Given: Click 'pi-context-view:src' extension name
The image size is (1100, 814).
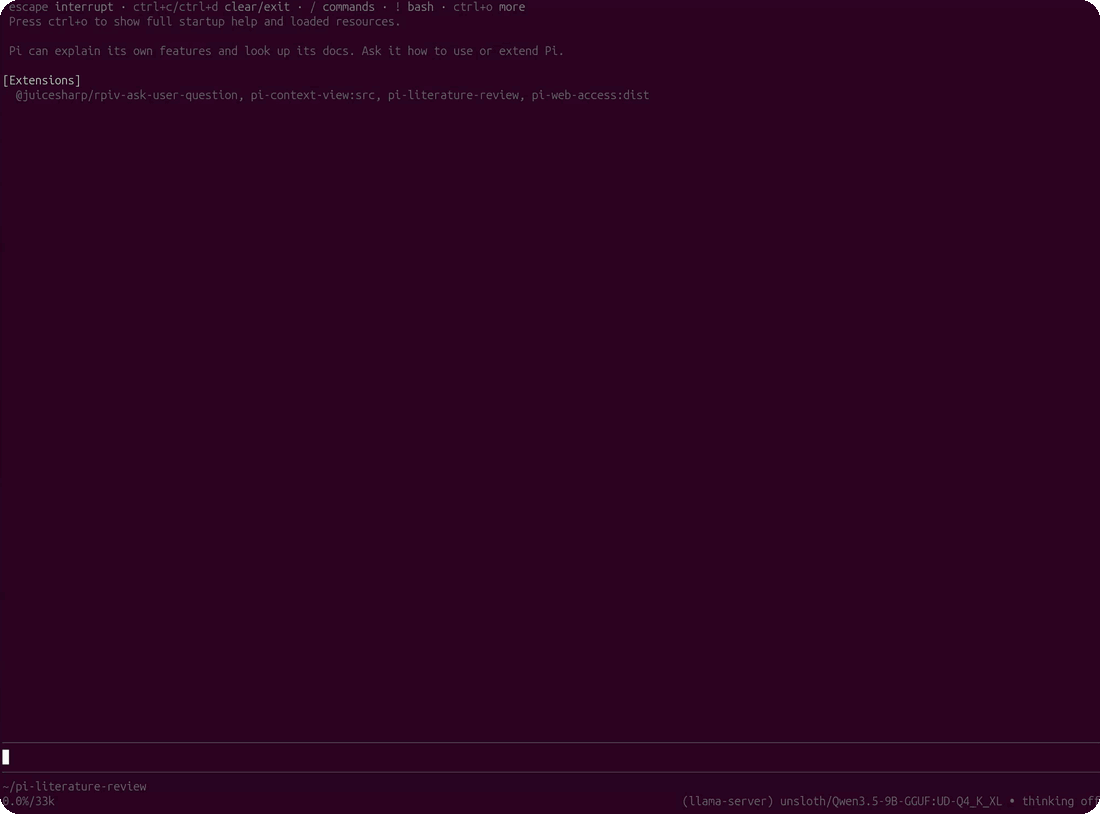Looking at the screenshot, I should point(313,95).
